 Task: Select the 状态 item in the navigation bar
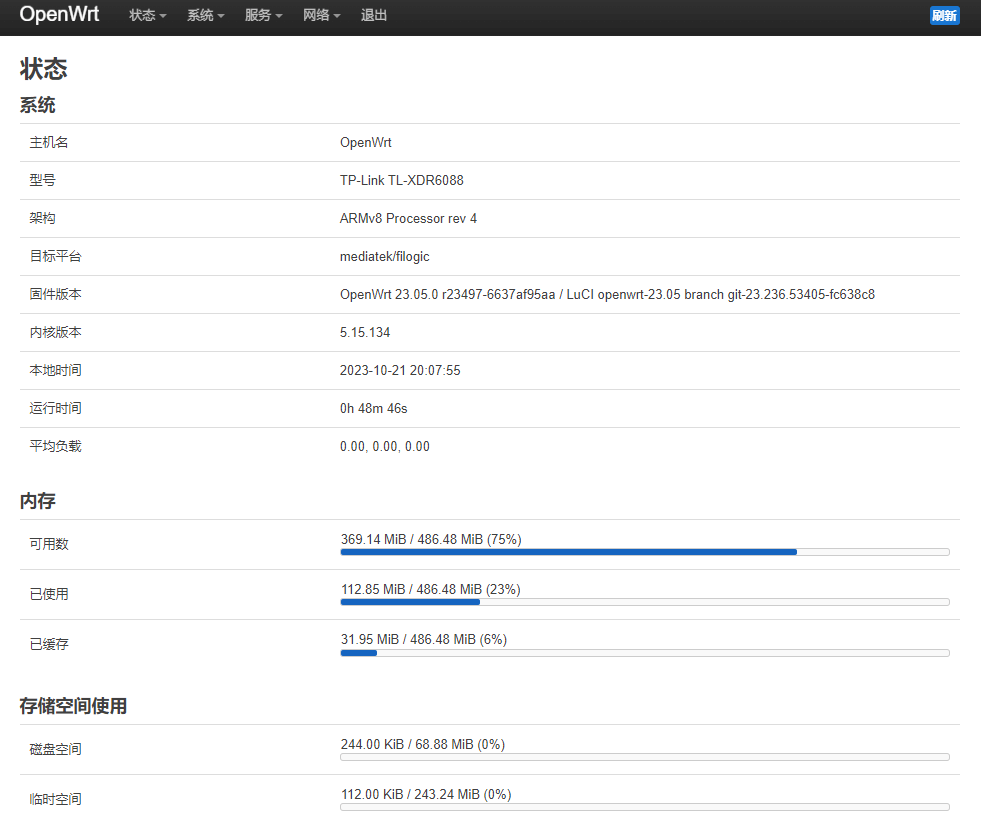[x=146, y=16]
